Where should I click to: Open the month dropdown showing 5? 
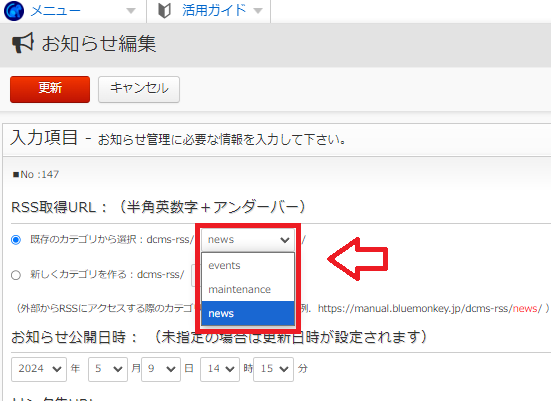click(108, 369)
